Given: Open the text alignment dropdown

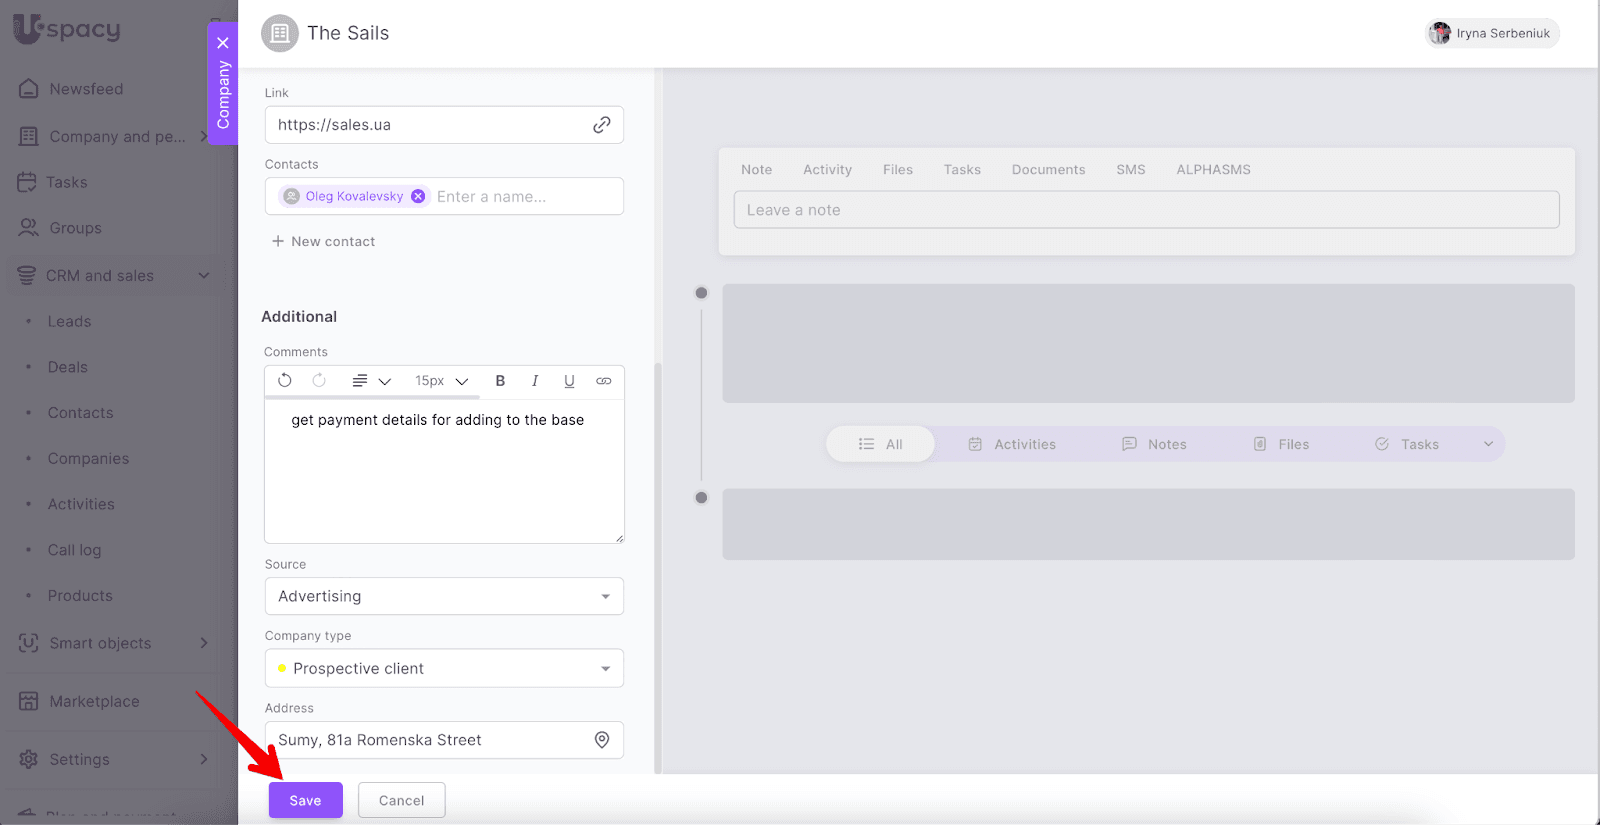Looking at the screenshot, I should (x=370, y=381).
